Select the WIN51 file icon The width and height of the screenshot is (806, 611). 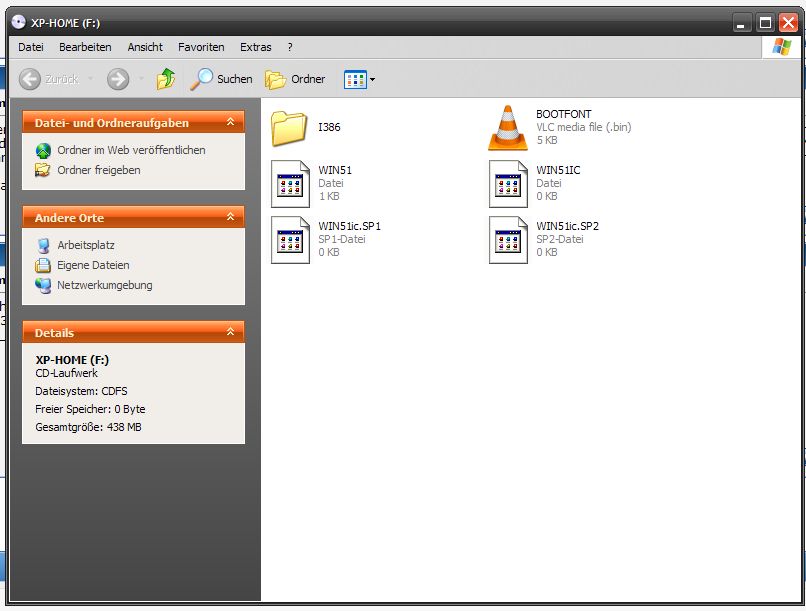(290, 184)
